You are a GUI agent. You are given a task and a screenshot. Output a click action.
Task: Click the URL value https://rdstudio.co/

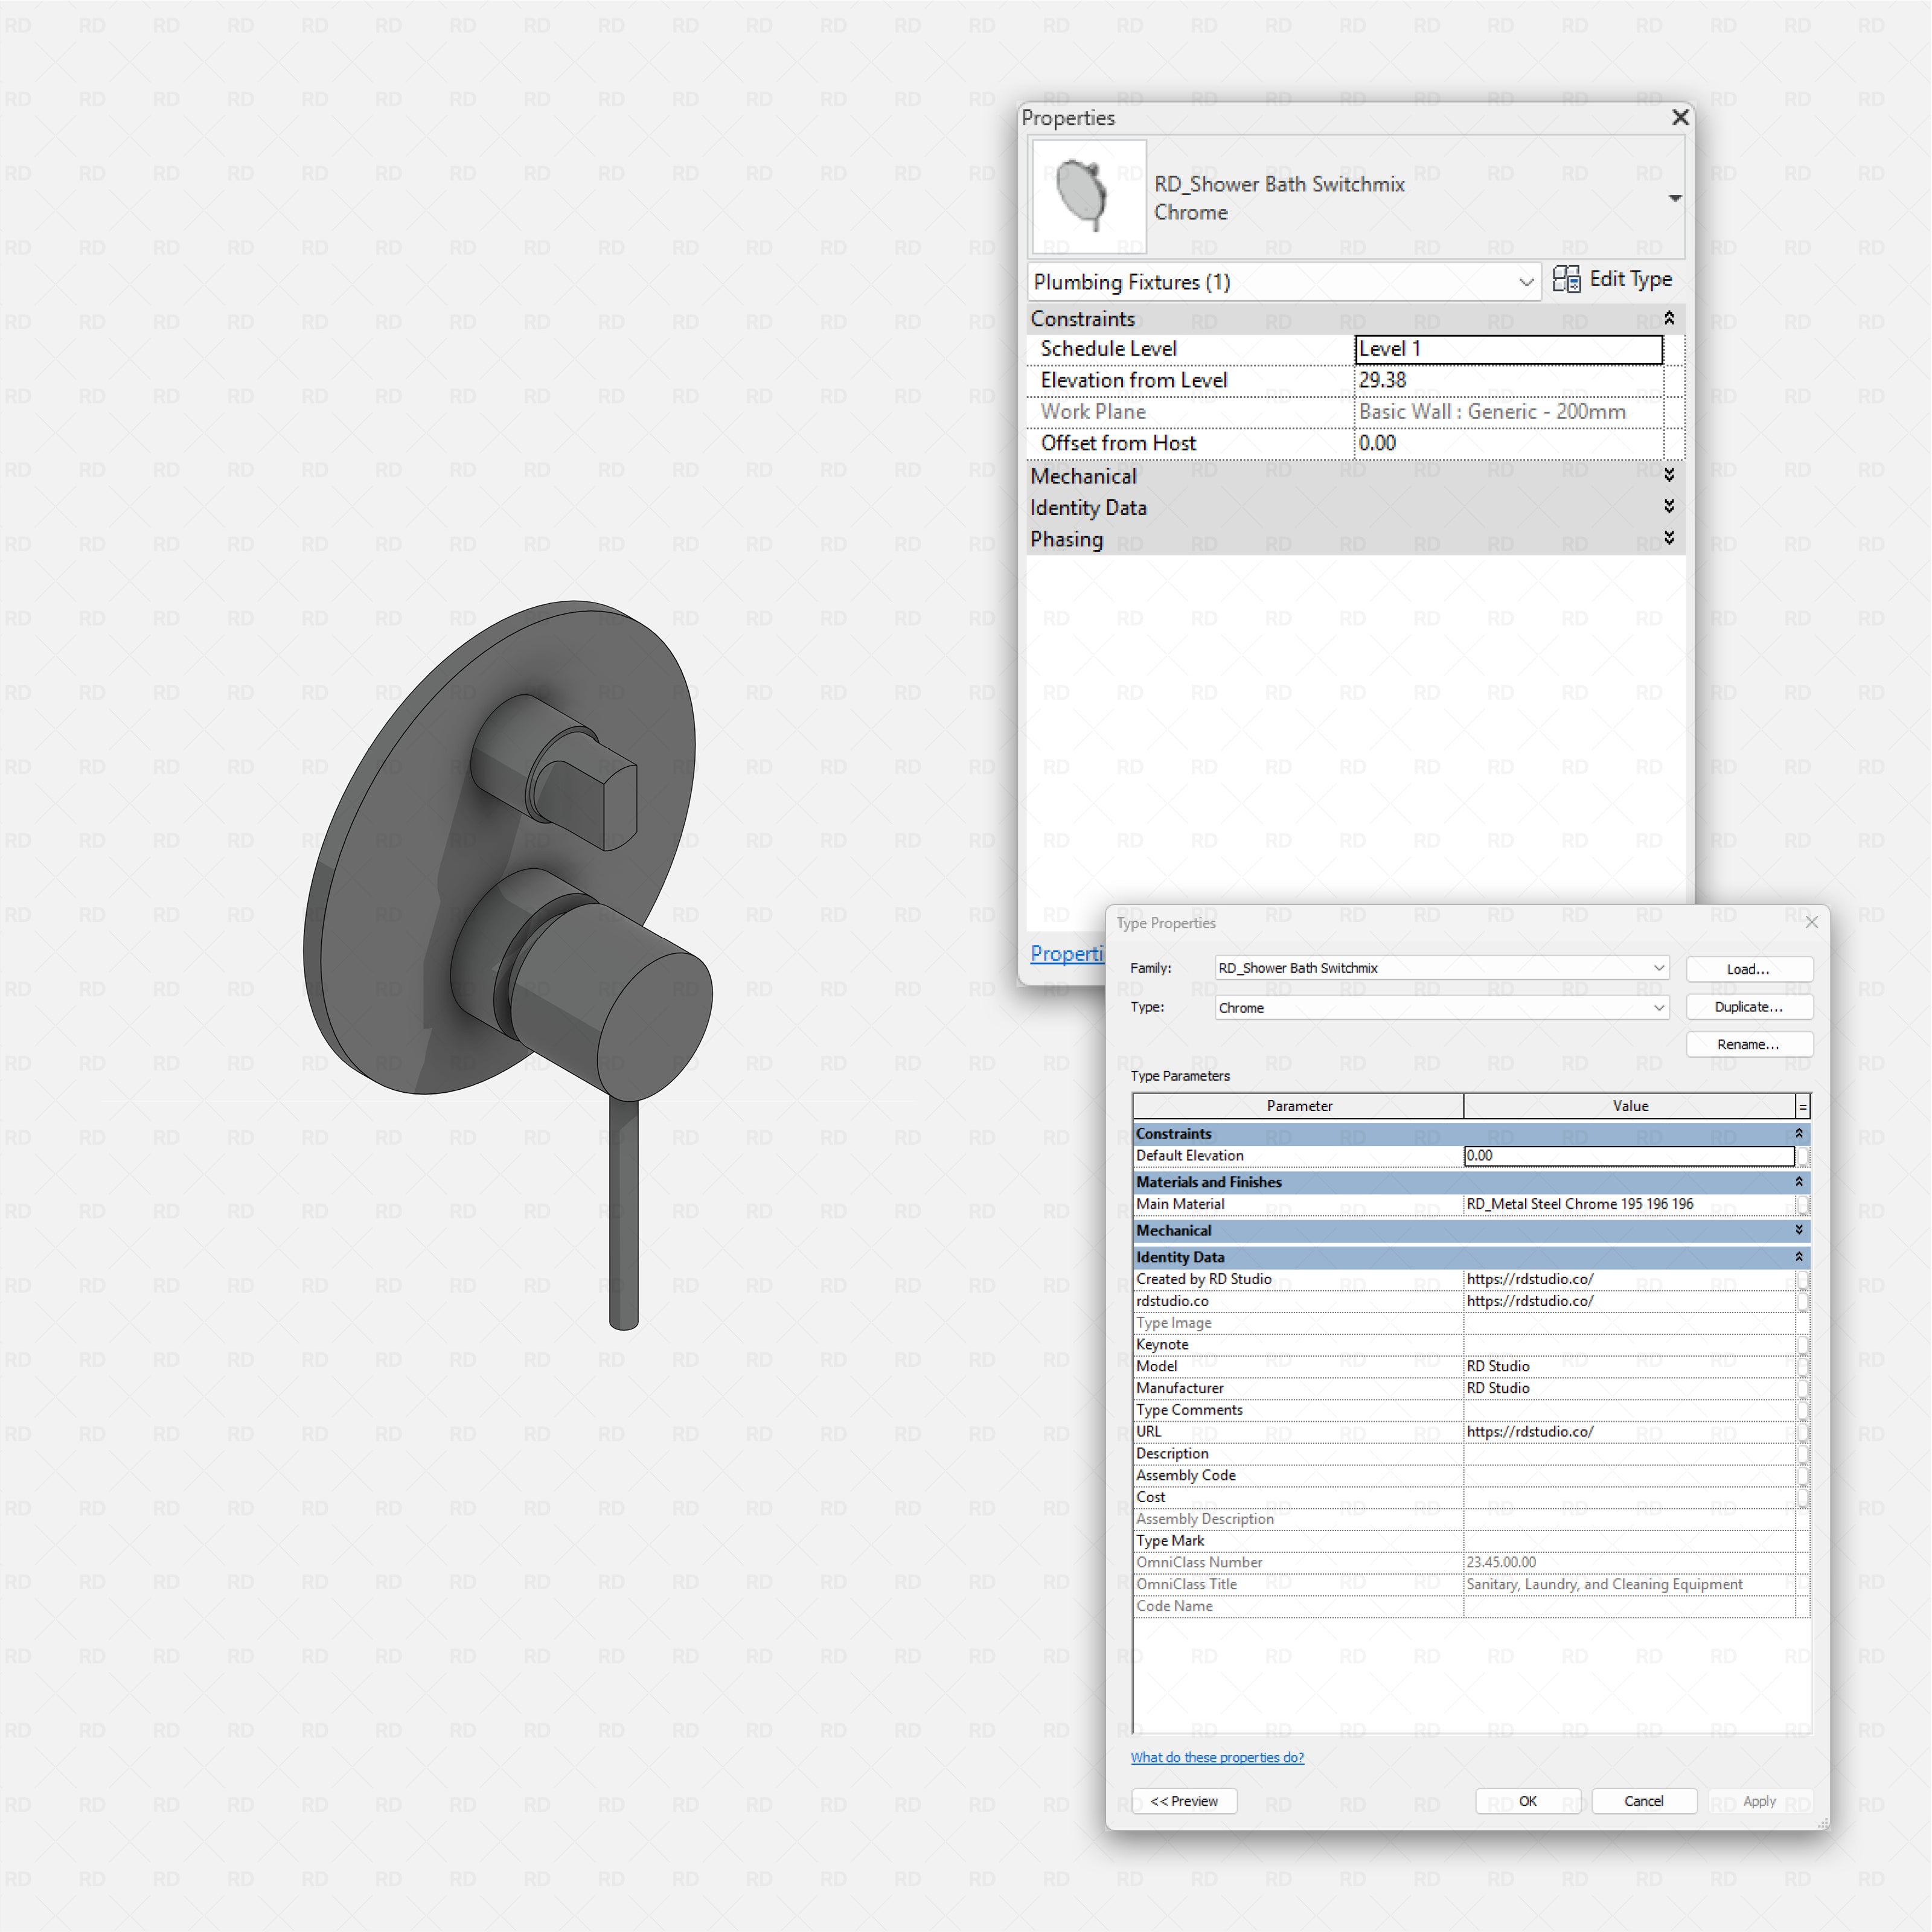pos(1629,1432)
